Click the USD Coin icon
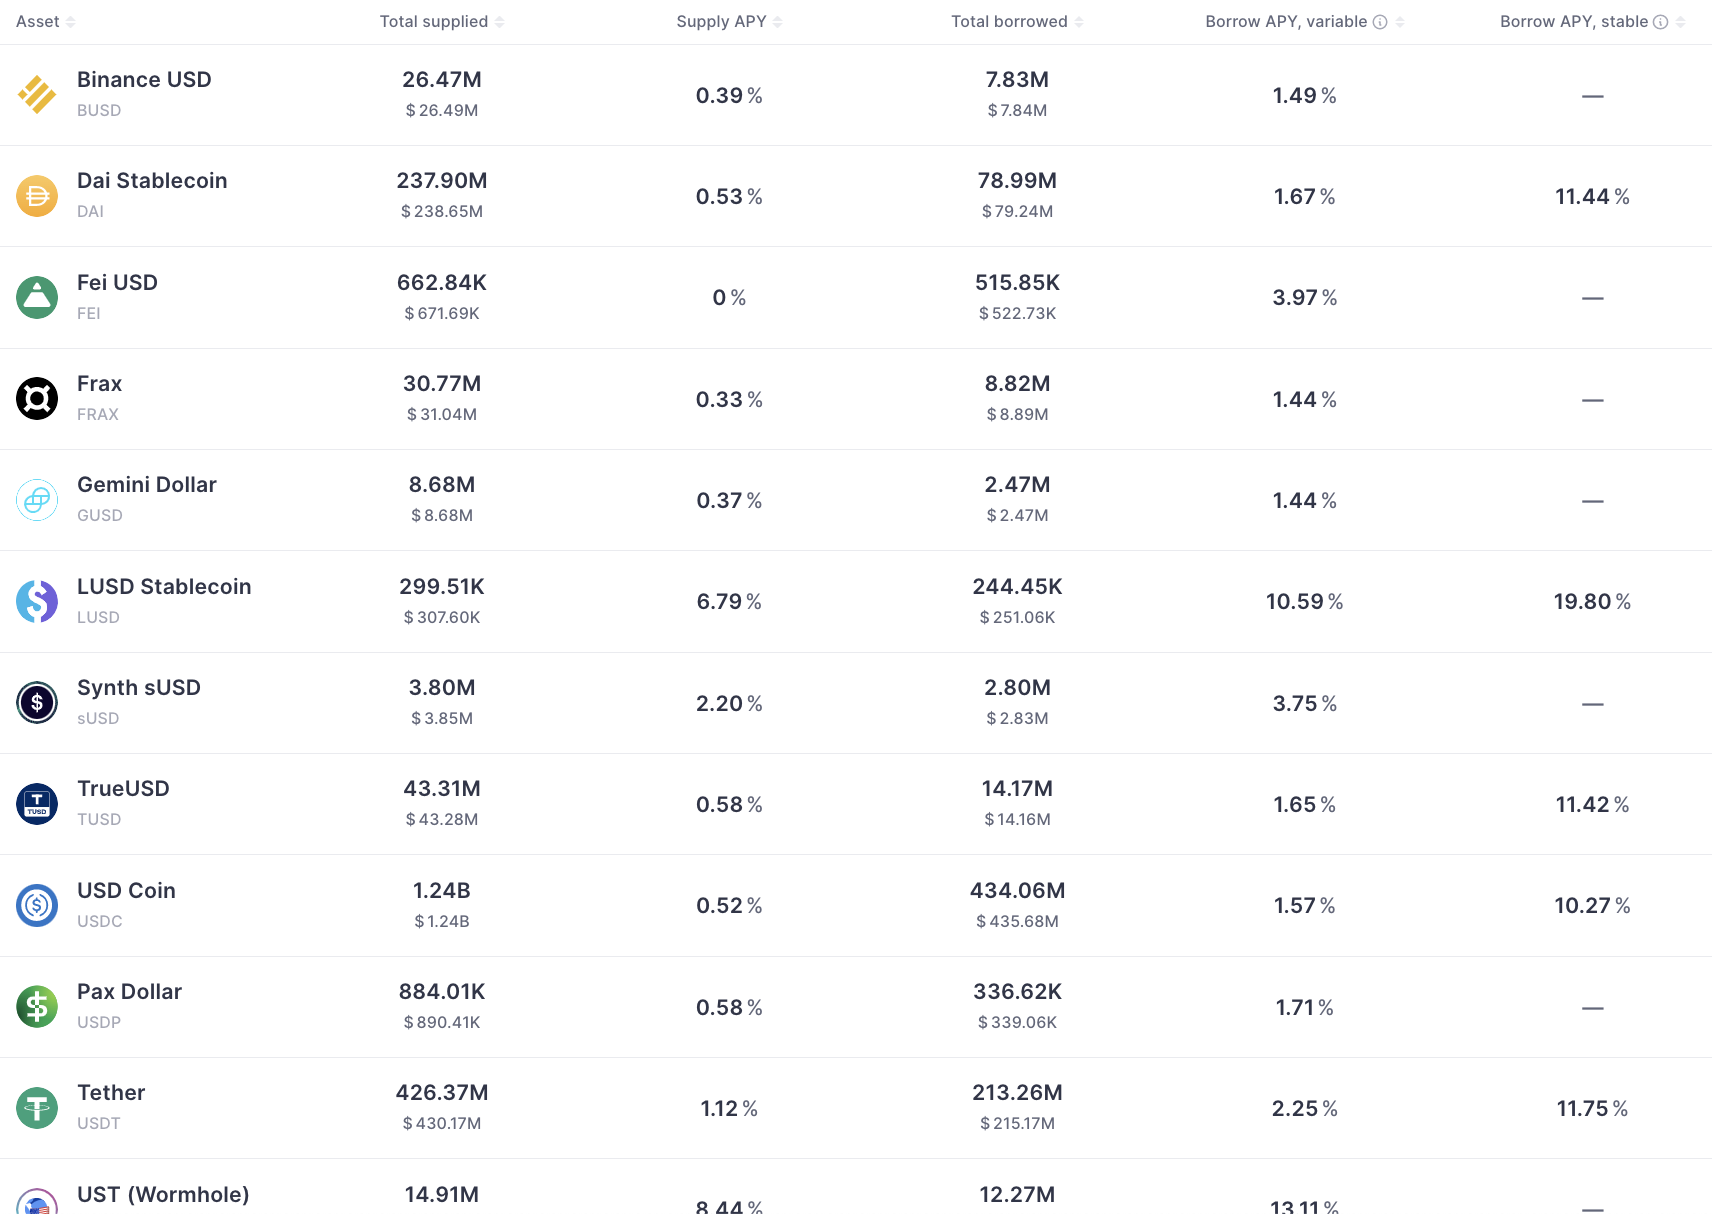The image size is (1712, 1214). coord(37,906)
